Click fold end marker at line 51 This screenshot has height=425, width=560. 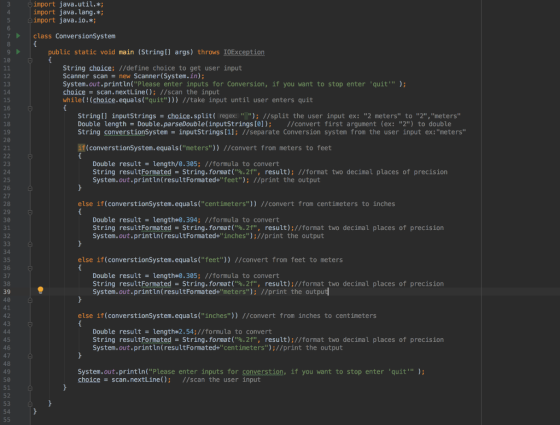(x=30, y=388)
